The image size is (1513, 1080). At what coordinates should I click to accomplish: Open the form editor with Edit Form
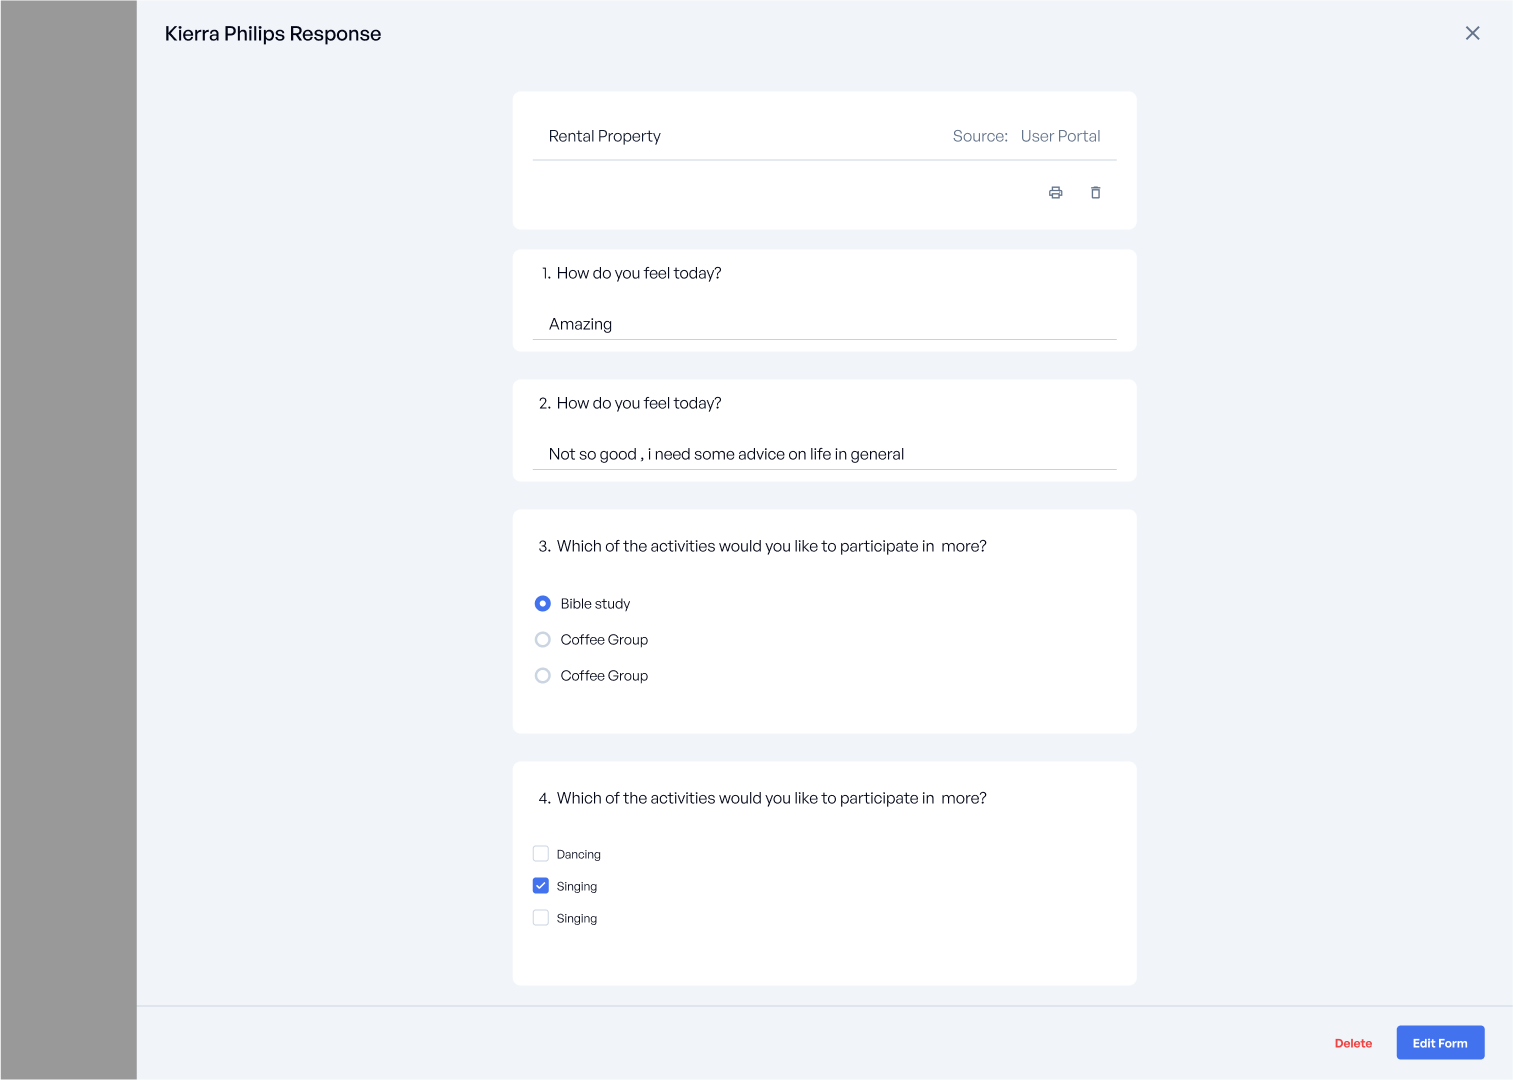(1439, 1043)
